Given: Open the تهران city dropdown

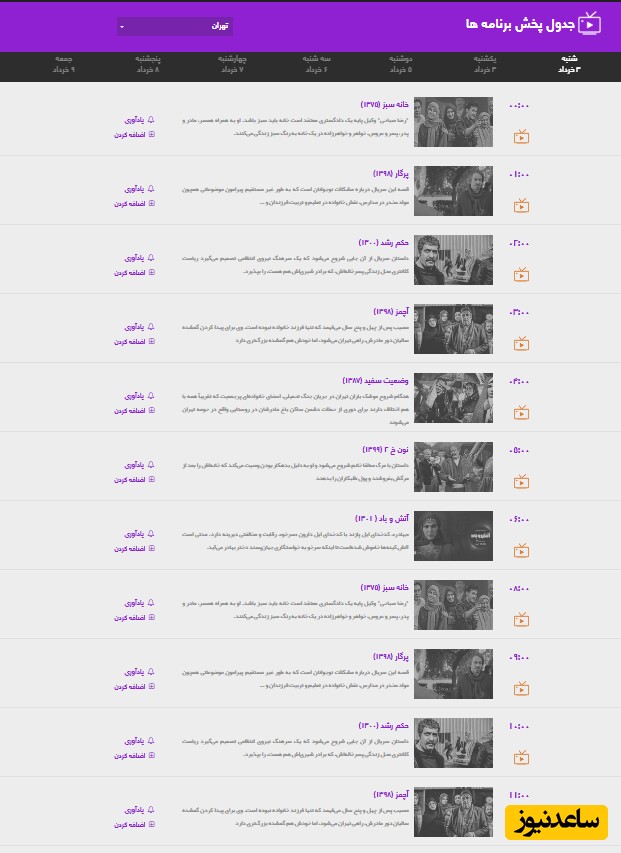Looking at the screenshot, I should 175,26.
